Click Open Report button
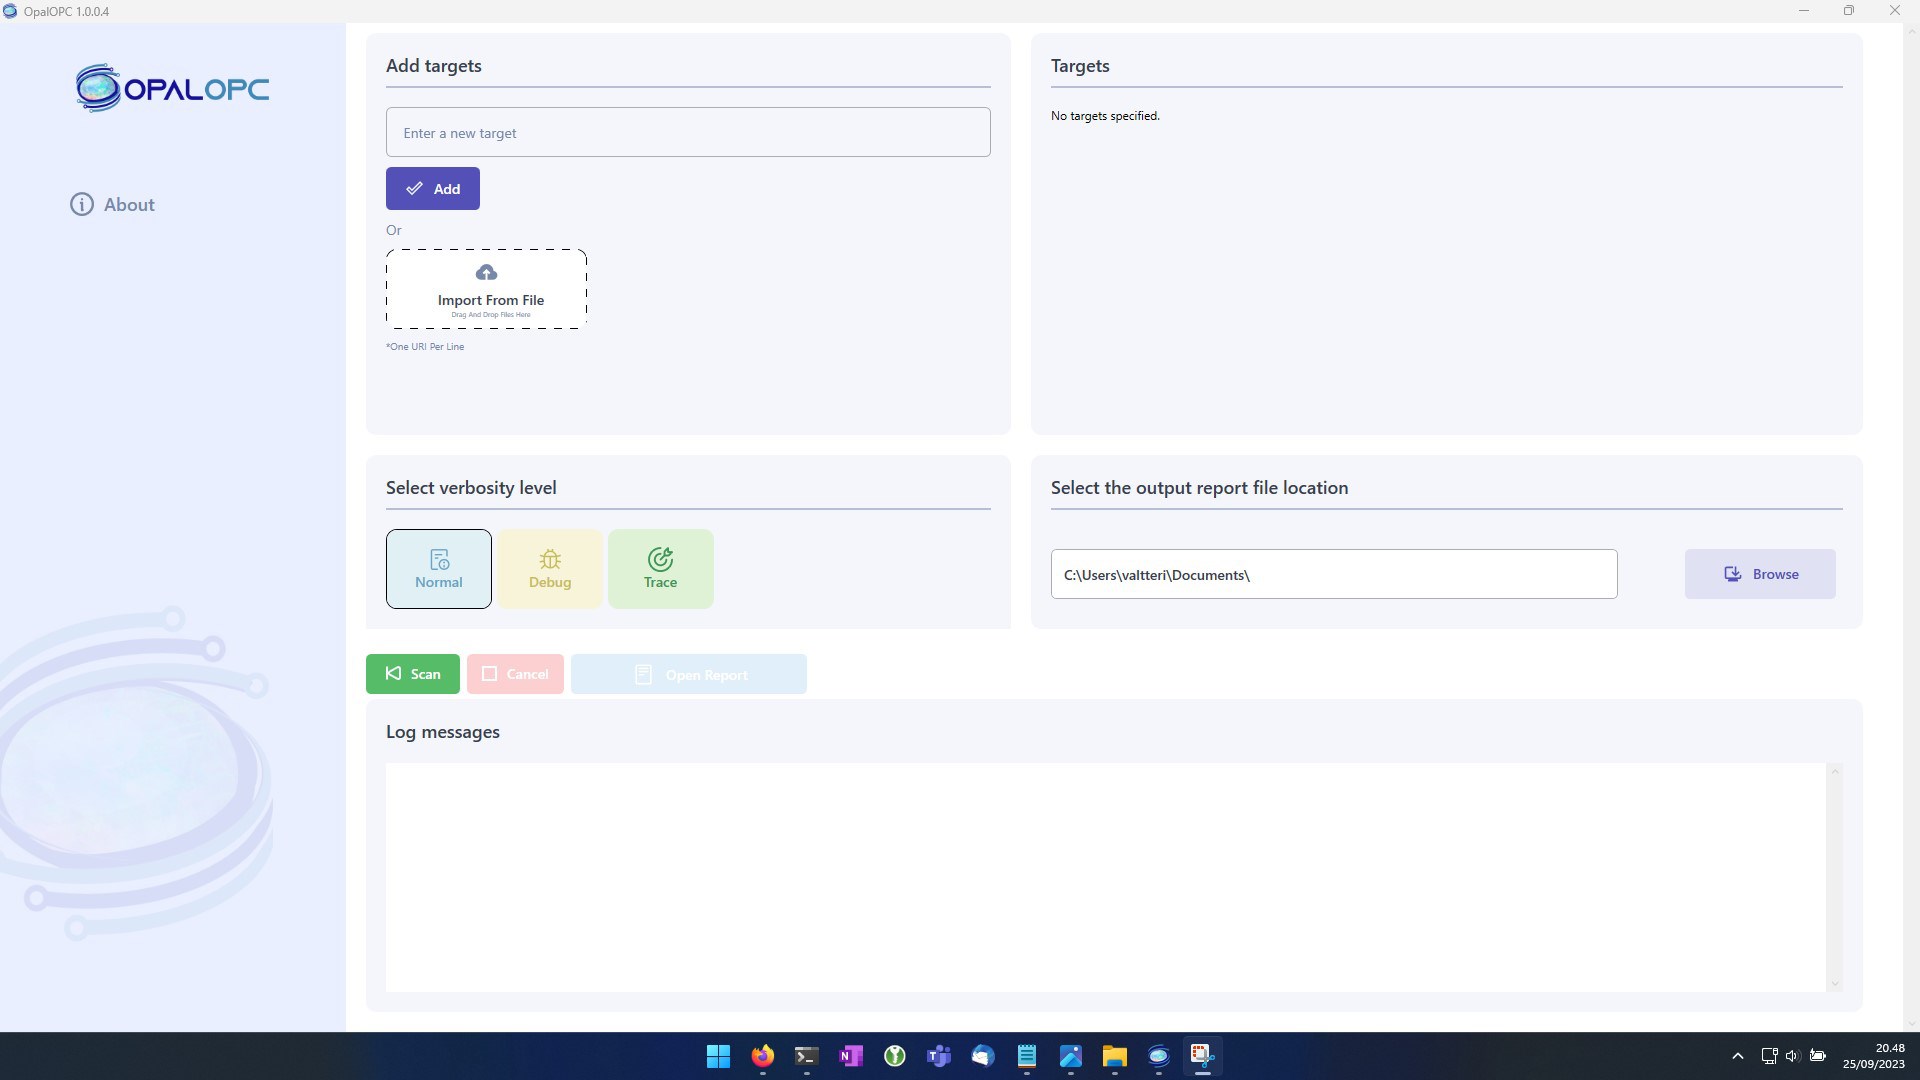Image resolution: width=1920 pixels, height=1080 pixels. pyautogui.click(x=688, y=675)
